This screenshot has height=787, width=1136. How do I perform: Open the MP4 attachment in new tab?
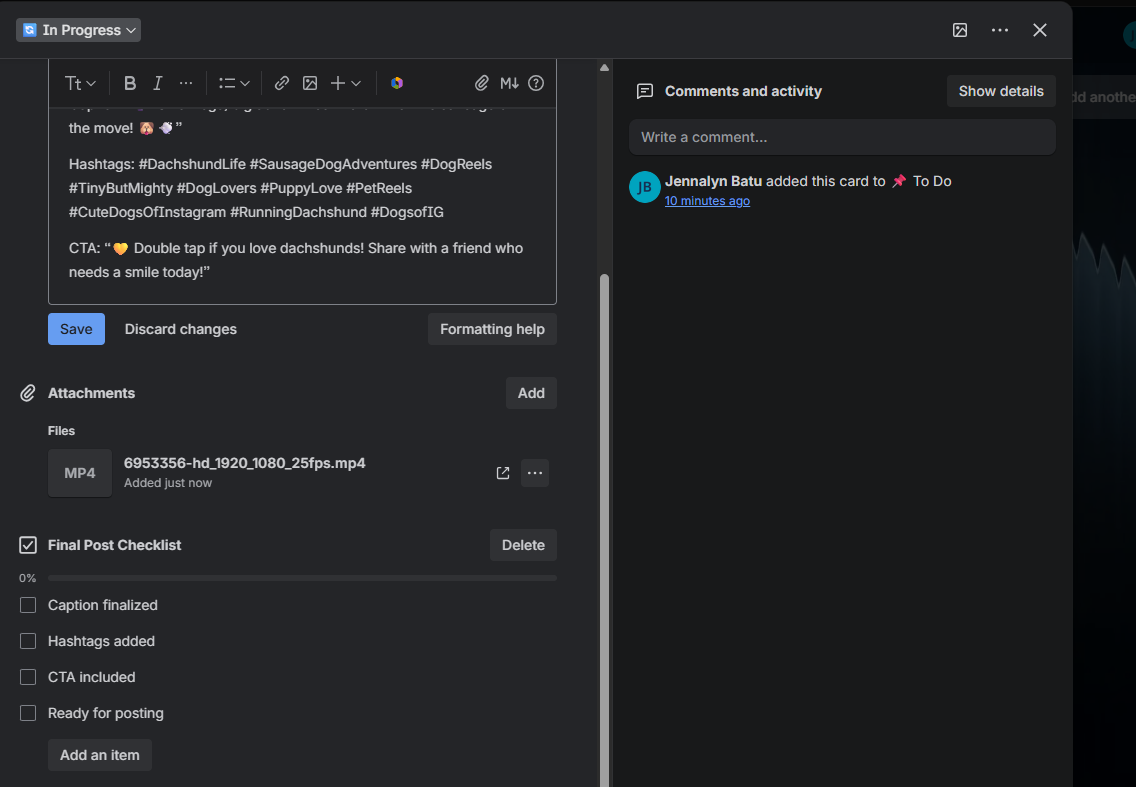[x=503, y=473]
